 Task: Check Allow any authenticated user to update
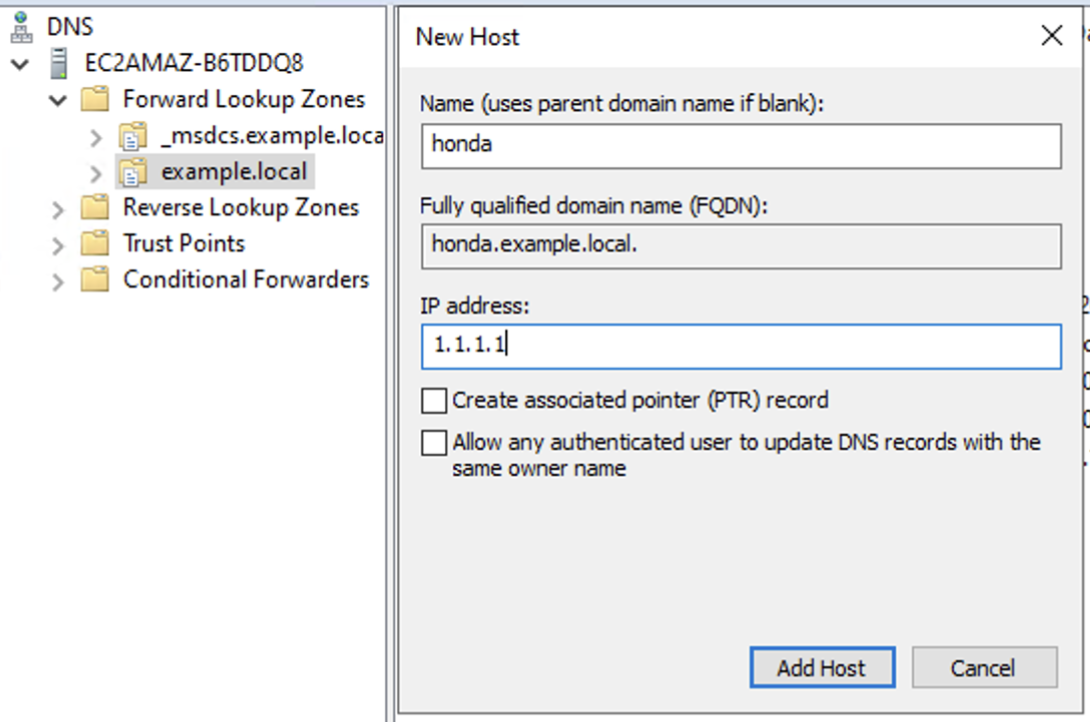[x=434, y=443]
